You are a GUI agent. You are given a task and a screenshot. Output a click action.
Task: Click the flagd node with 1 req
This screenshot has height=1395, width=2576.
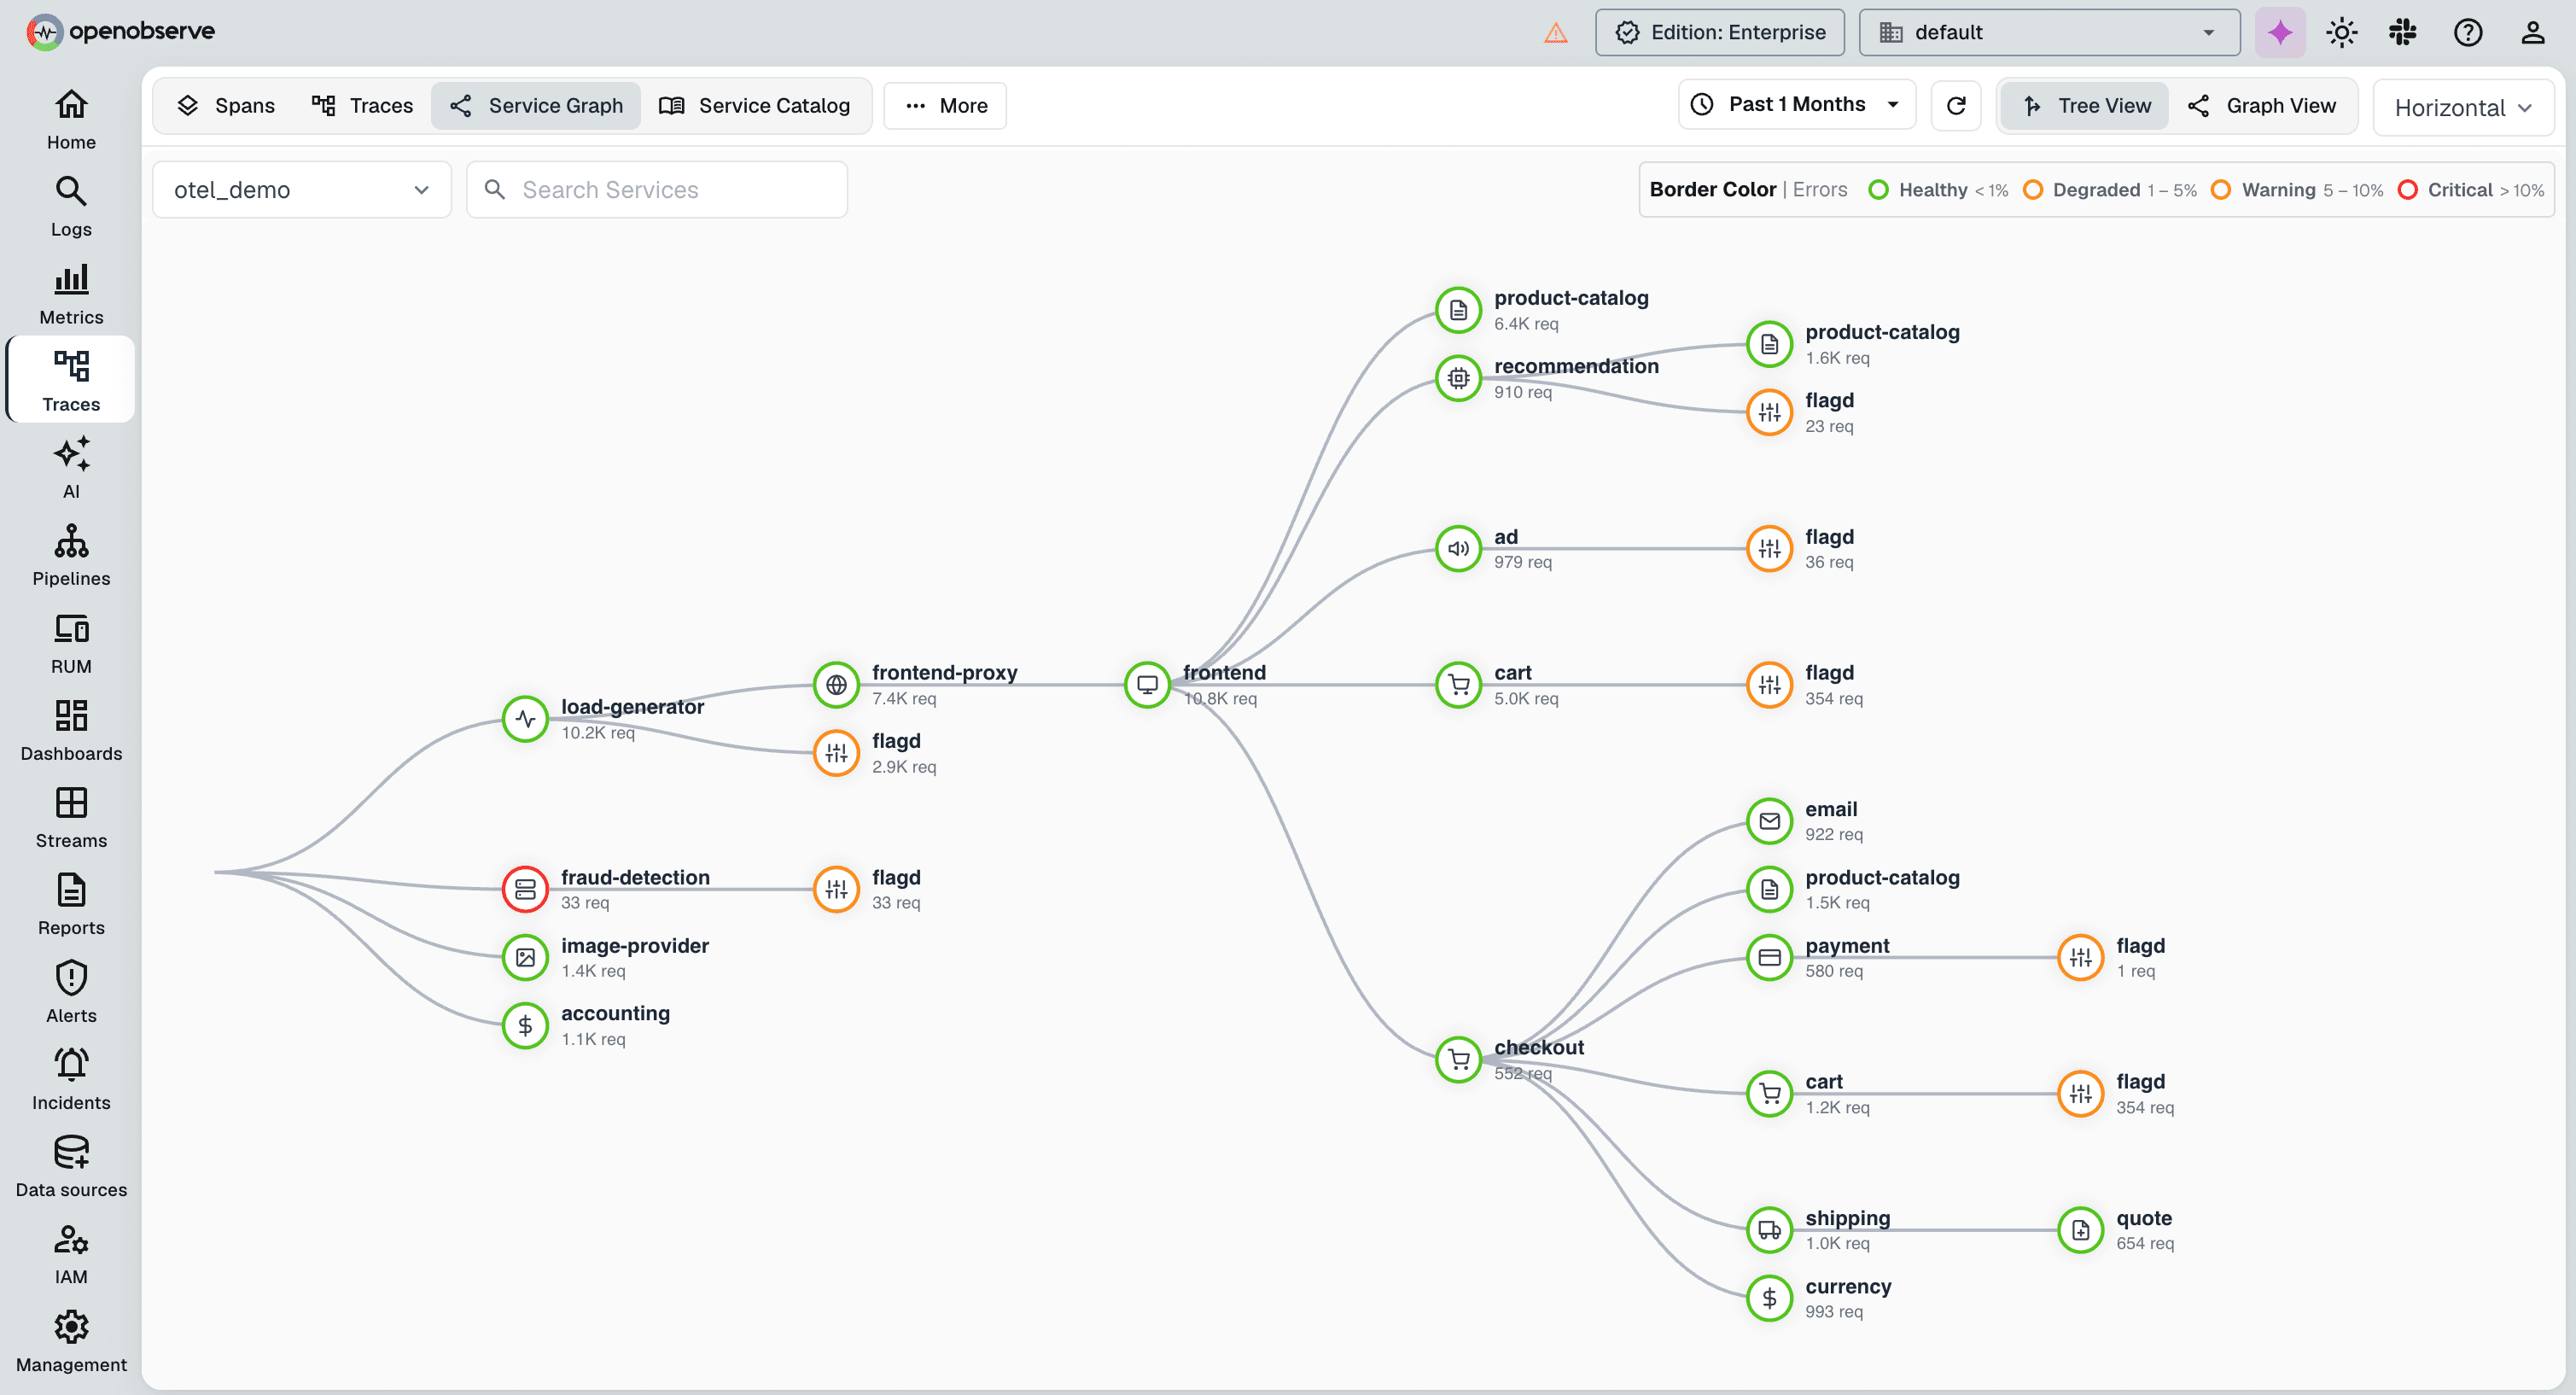click(x=2080, y=957)
